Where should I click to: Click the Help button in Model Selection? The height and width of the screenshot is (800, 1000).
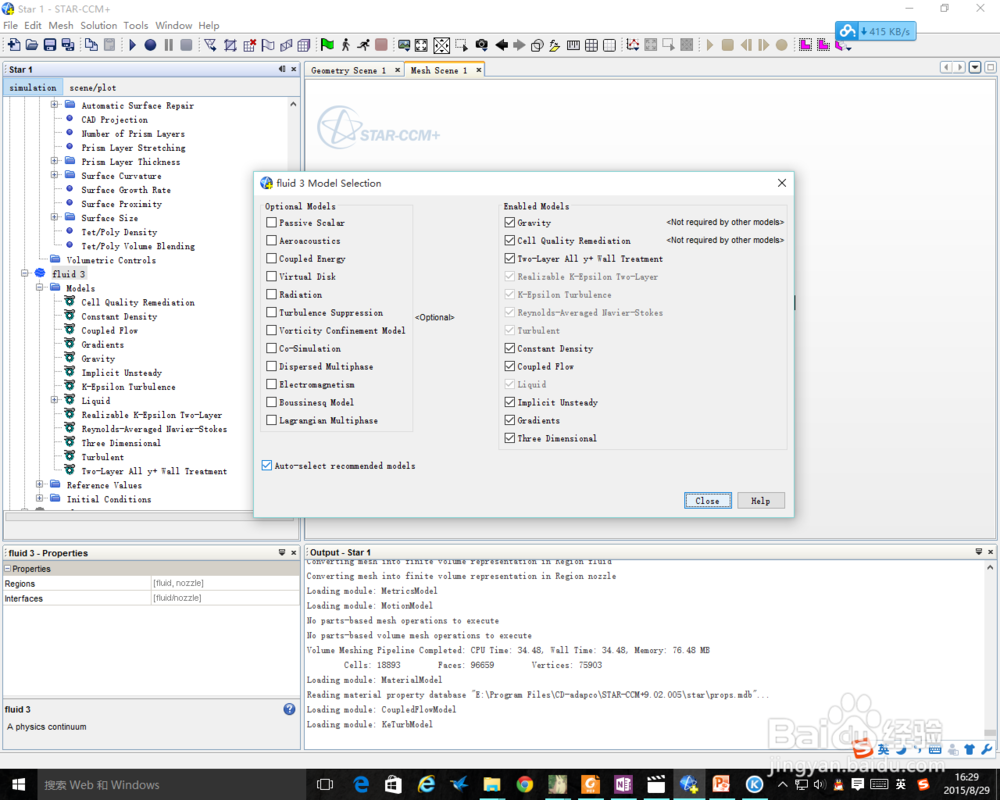(760, 501)
